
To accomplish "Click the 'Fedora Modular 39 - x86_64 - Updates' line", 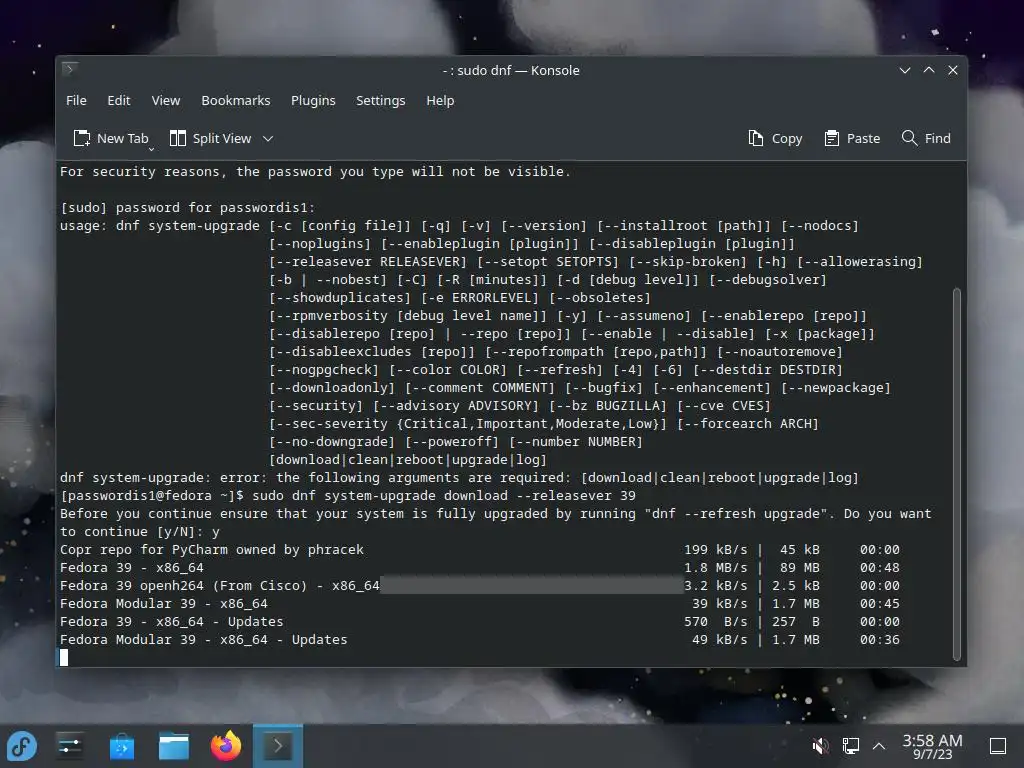I will coord(204,640).
